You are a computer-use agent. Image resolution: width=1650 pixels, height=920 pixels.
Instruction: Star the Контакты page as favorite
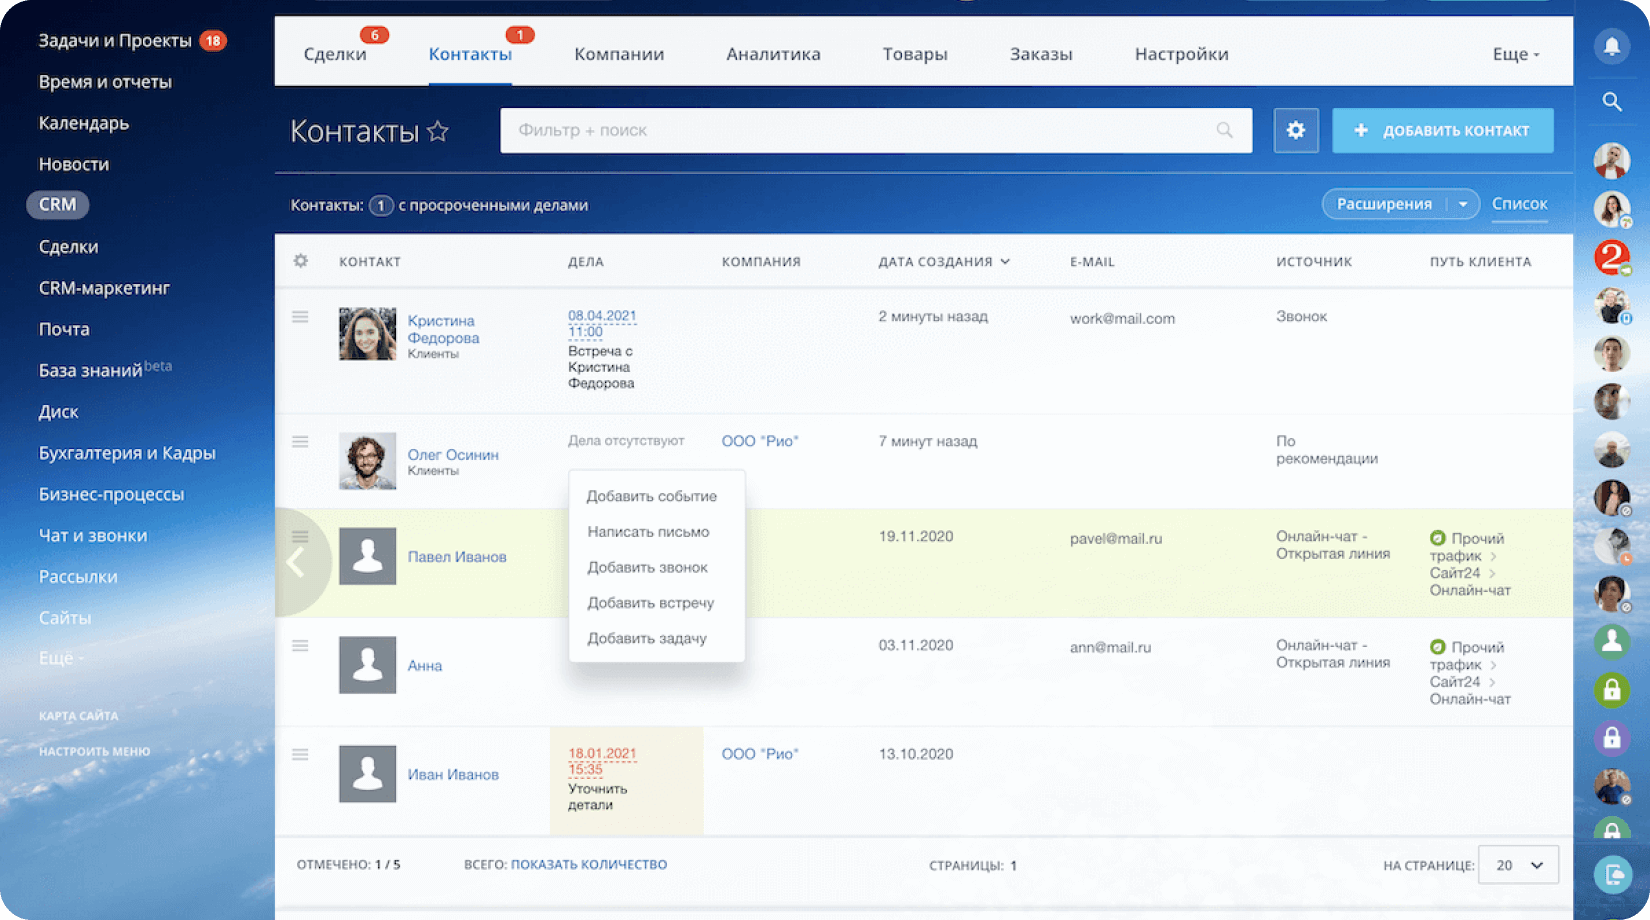click(438, 131)
